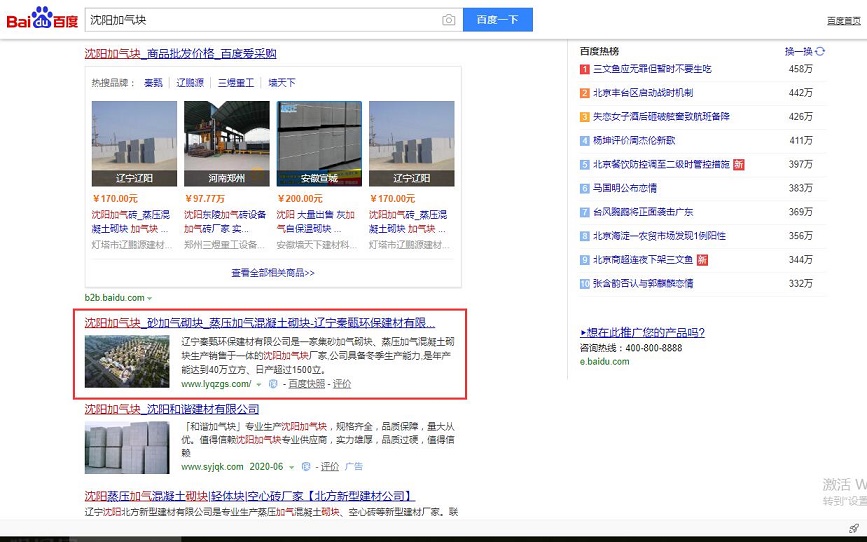Click the Baidu logo
Image resolution: width=867 pixels, height=542 pixels.
coord(42,18)
